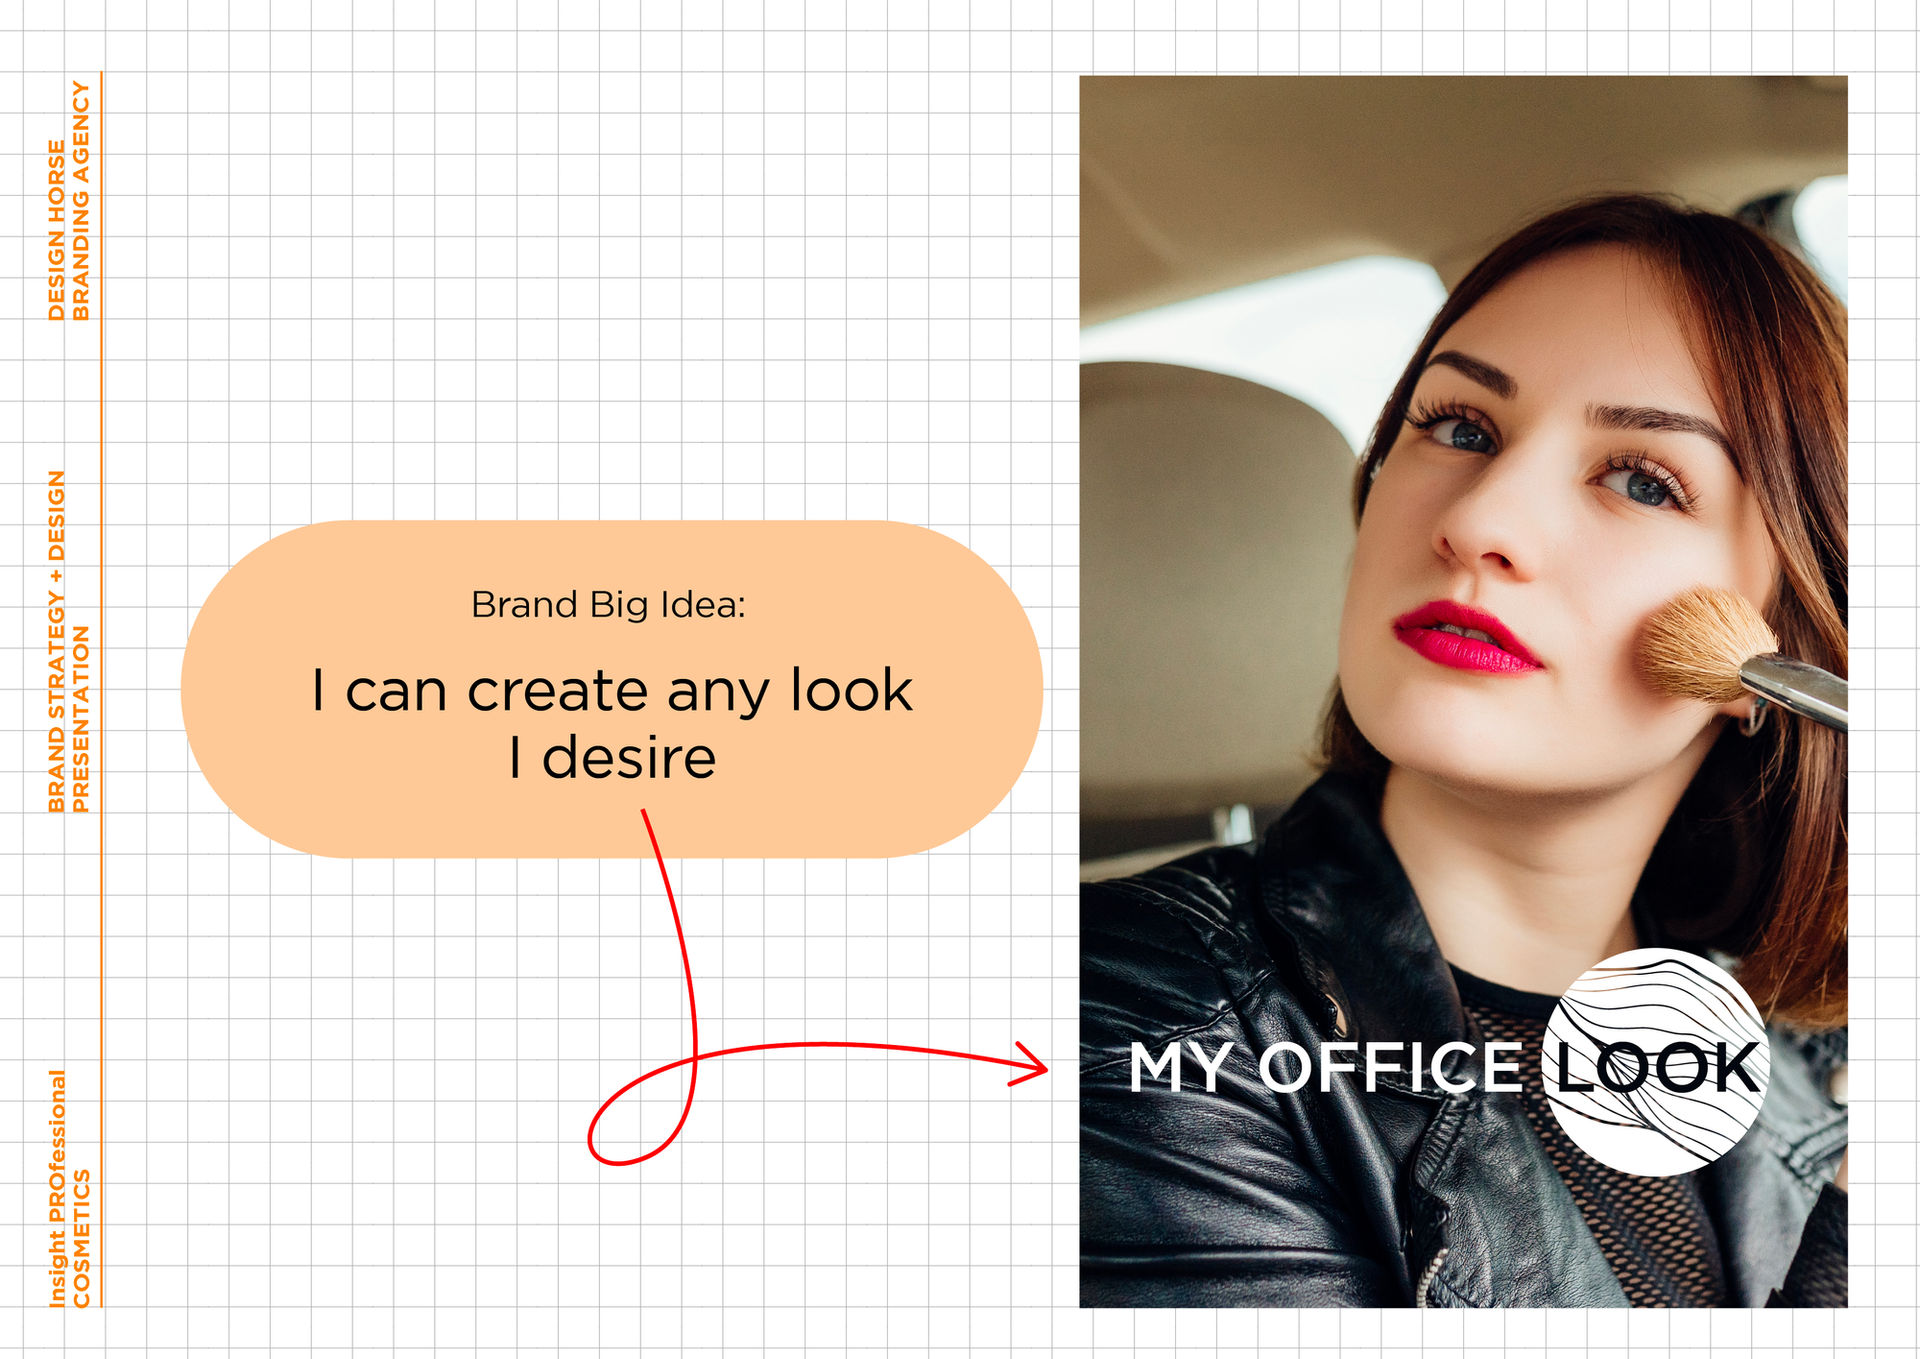Click an empty grid area above the pill

600,300
